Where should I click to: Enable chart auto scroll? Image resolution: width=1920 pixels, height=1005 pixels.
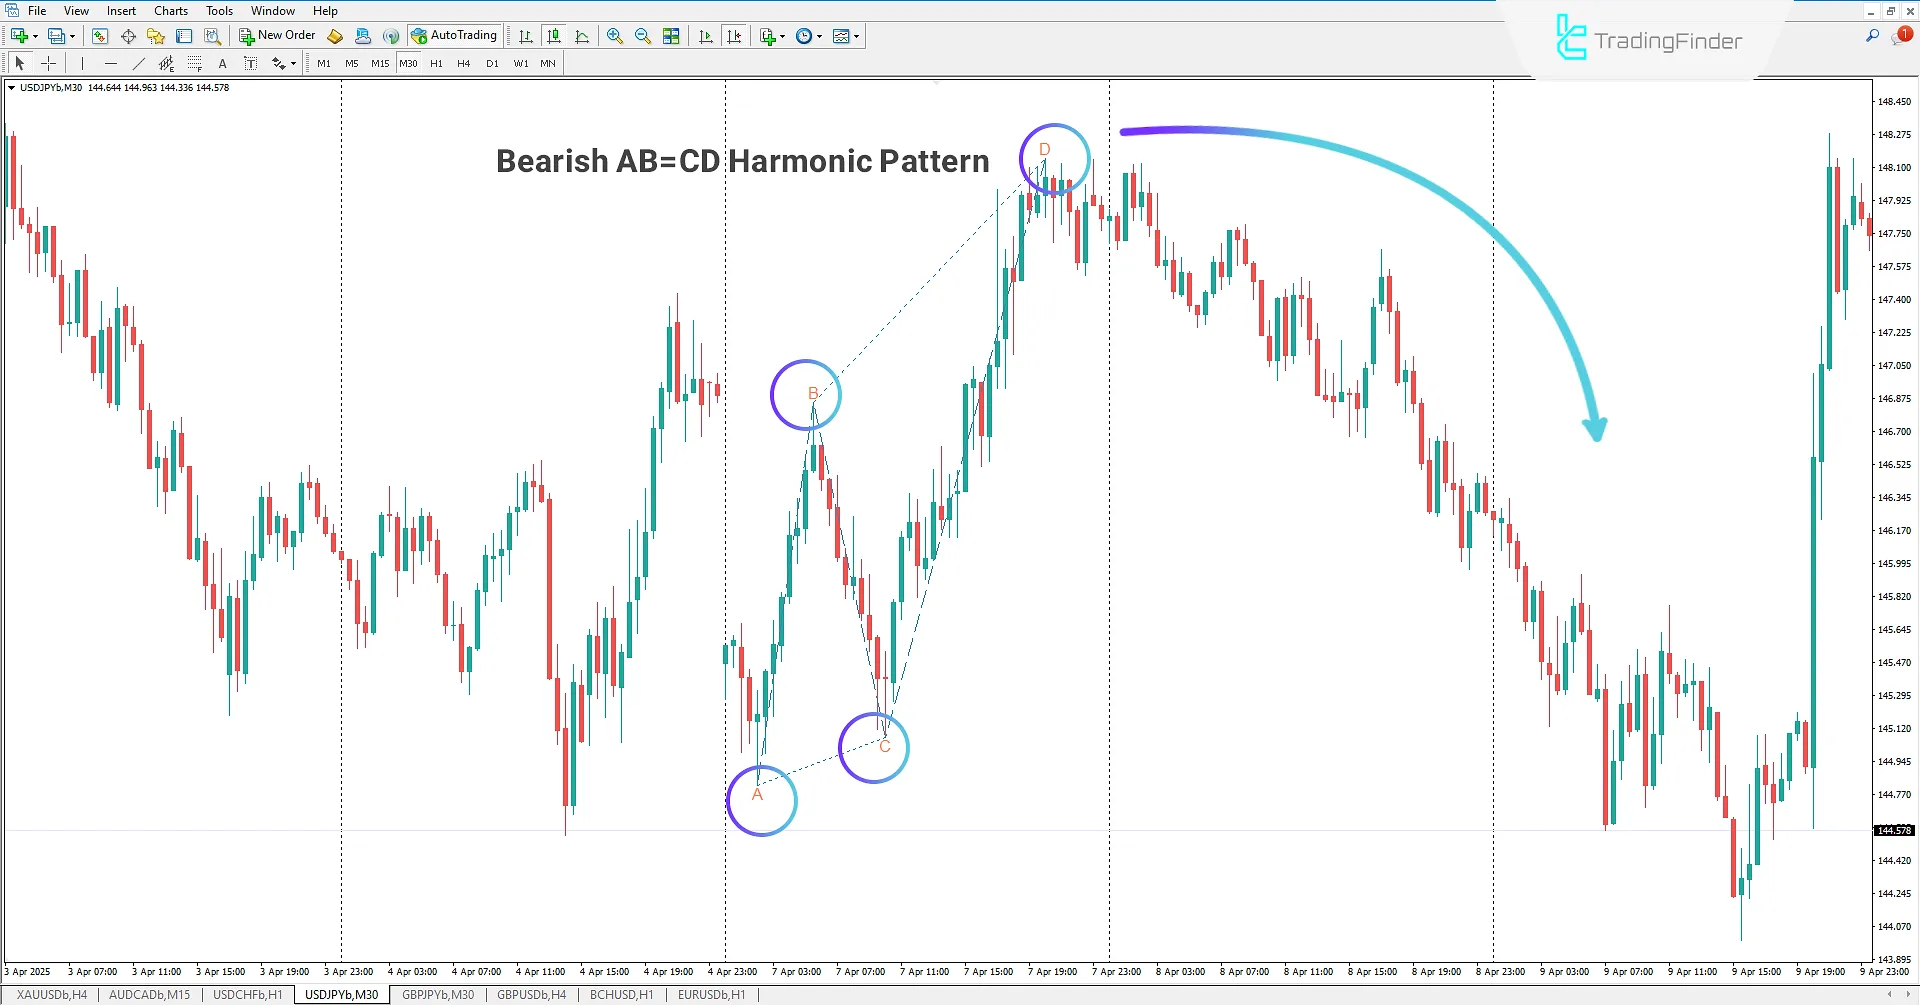(705, 36)
